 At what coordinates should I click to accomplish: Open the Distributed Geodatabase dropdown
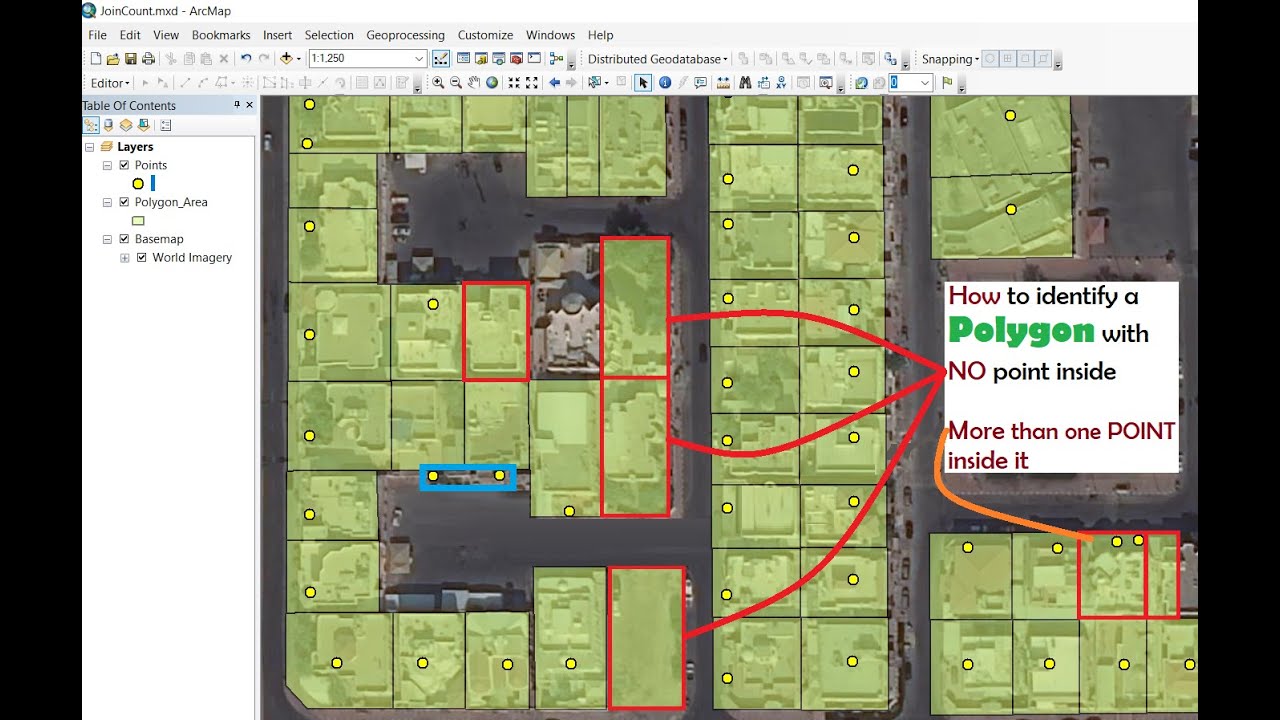tap(658, 59)
